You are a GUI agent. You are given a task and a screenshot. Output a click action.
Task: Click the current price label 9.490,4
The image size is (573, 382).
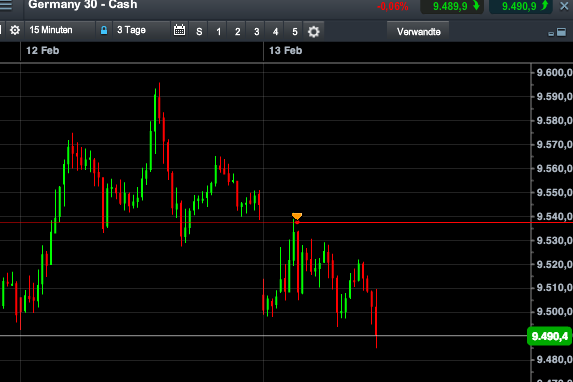pyautogui.click(x=550, y=336)
